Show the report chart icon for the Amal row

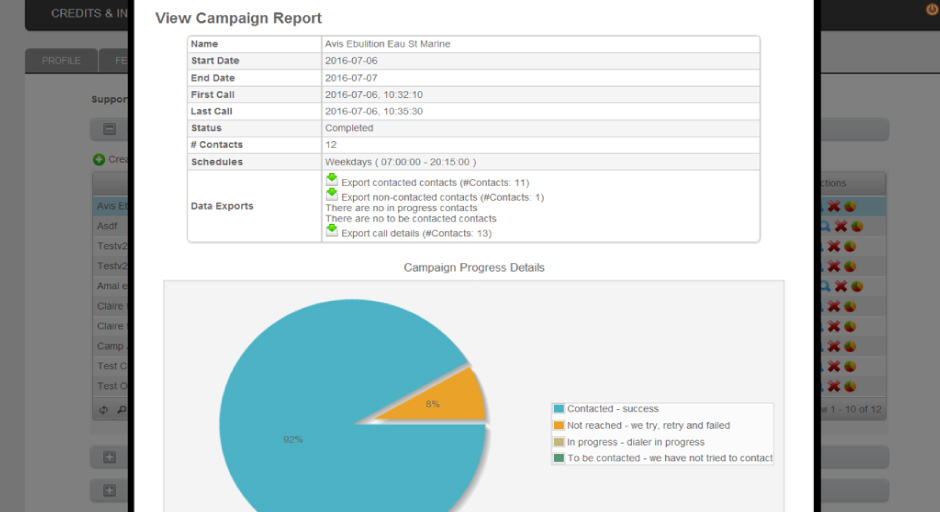(x=857, y=286)
